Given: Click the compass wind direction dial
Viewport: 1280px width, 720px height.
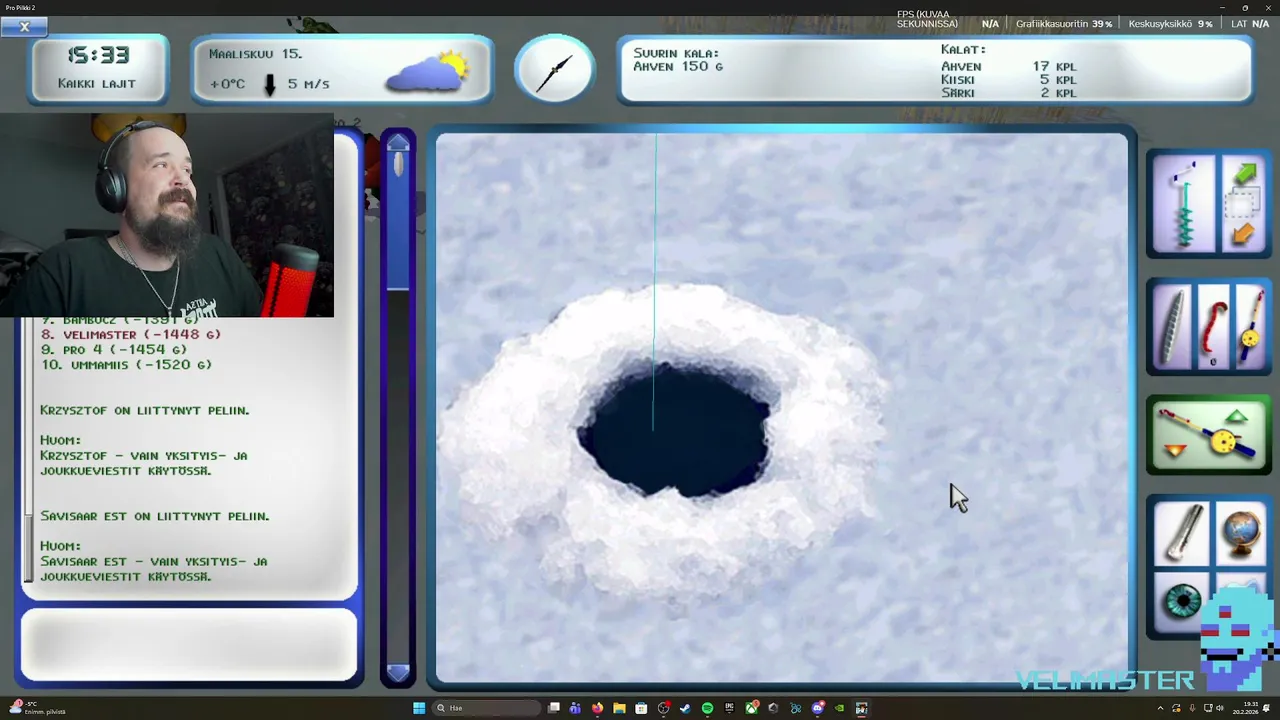Looking at the screenshot, I should (554, 71).
